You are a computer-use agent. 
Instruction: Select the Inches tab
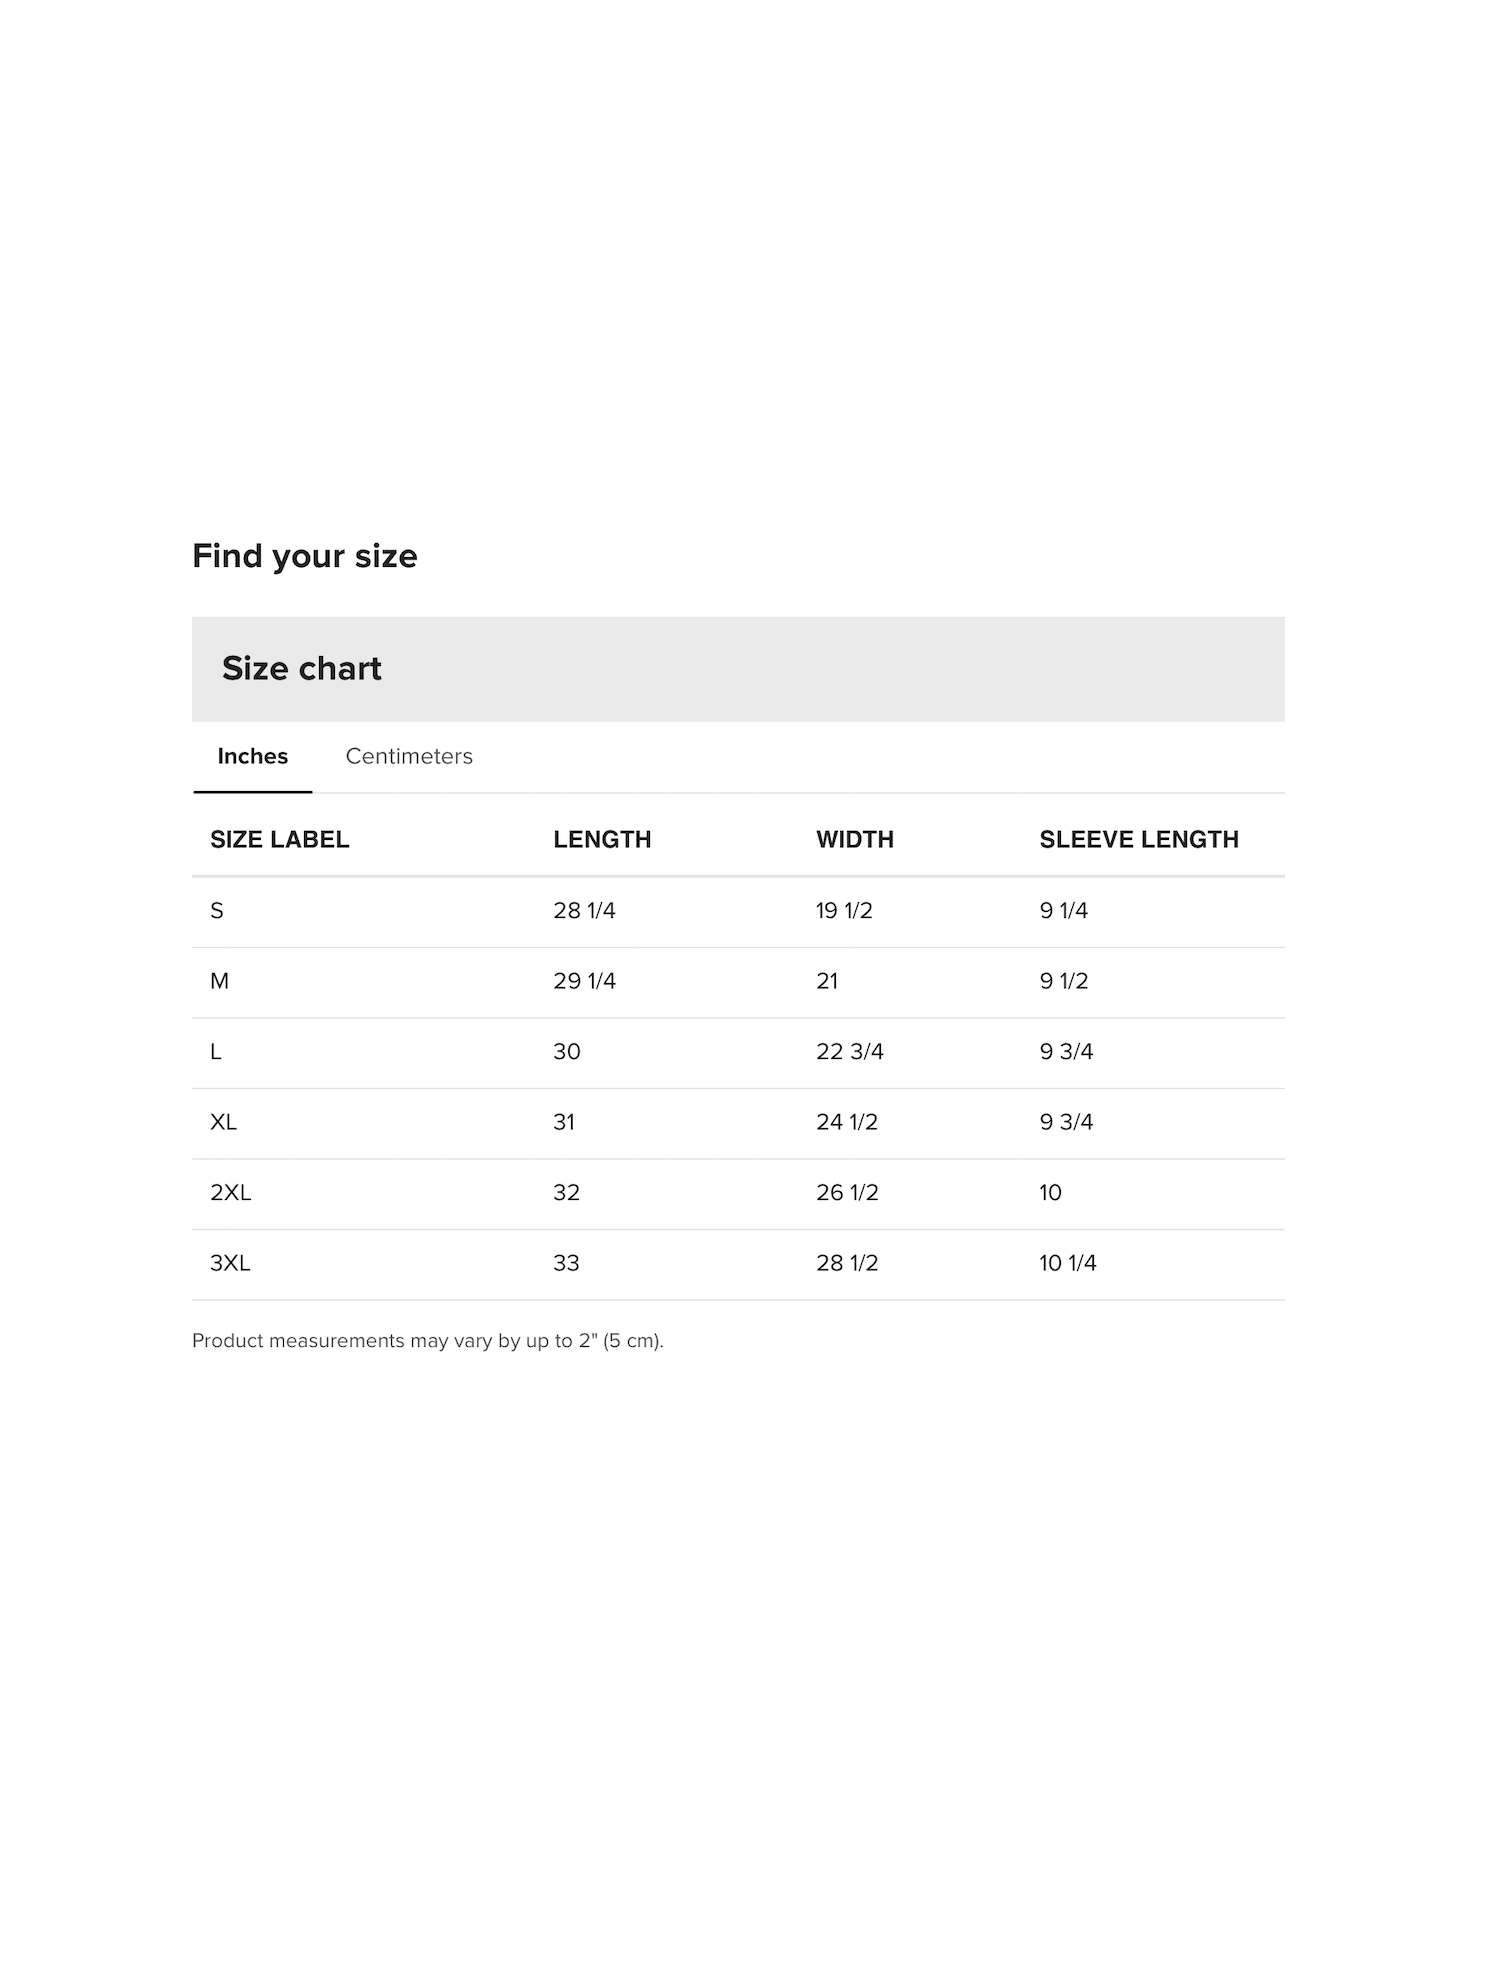click(253, 756)
